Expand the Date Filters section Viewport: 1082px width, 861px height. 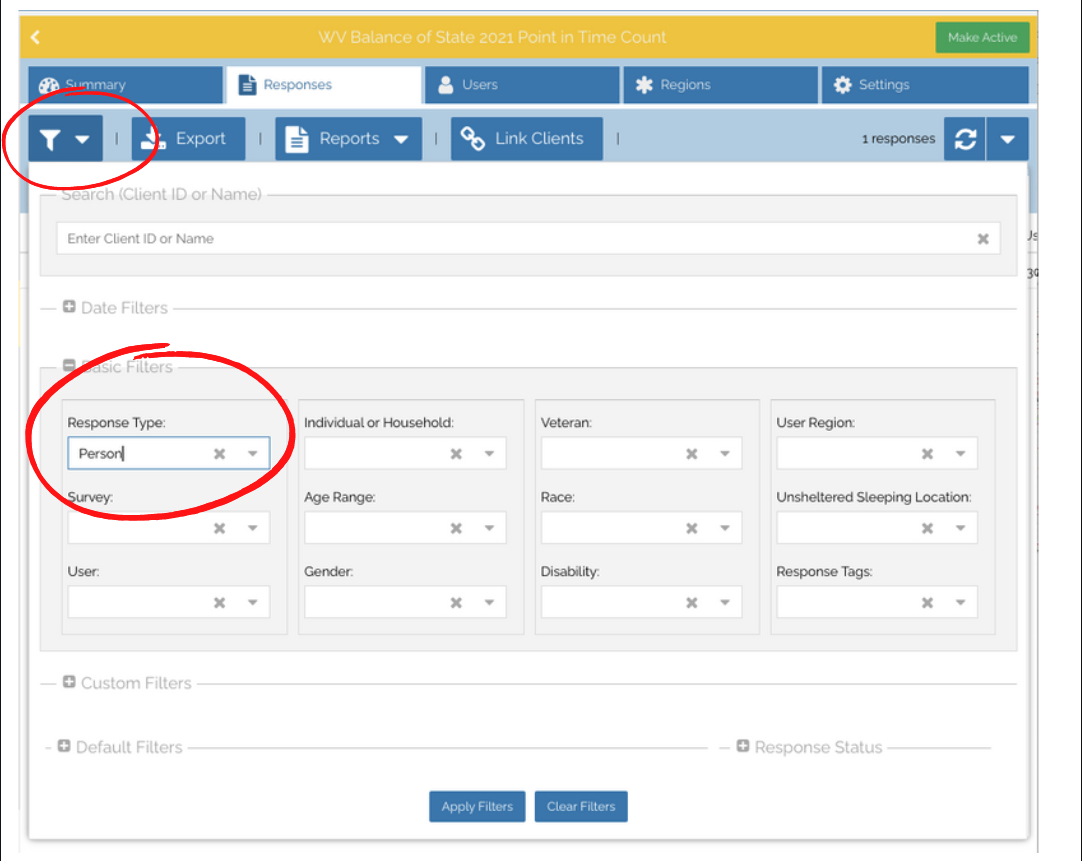coord(69,307)
